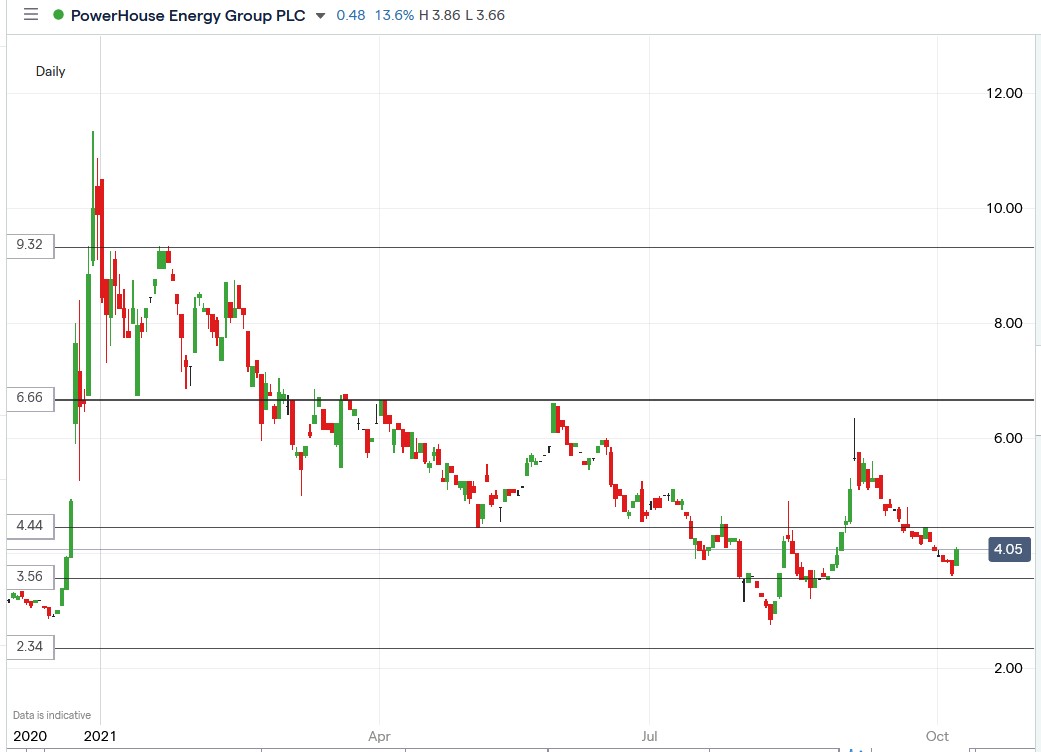This screenshot has width=1041, height=752.
Task: Toggle the 13.6% percentage change display
Action: pyautogui.click(x=396, y=15)
